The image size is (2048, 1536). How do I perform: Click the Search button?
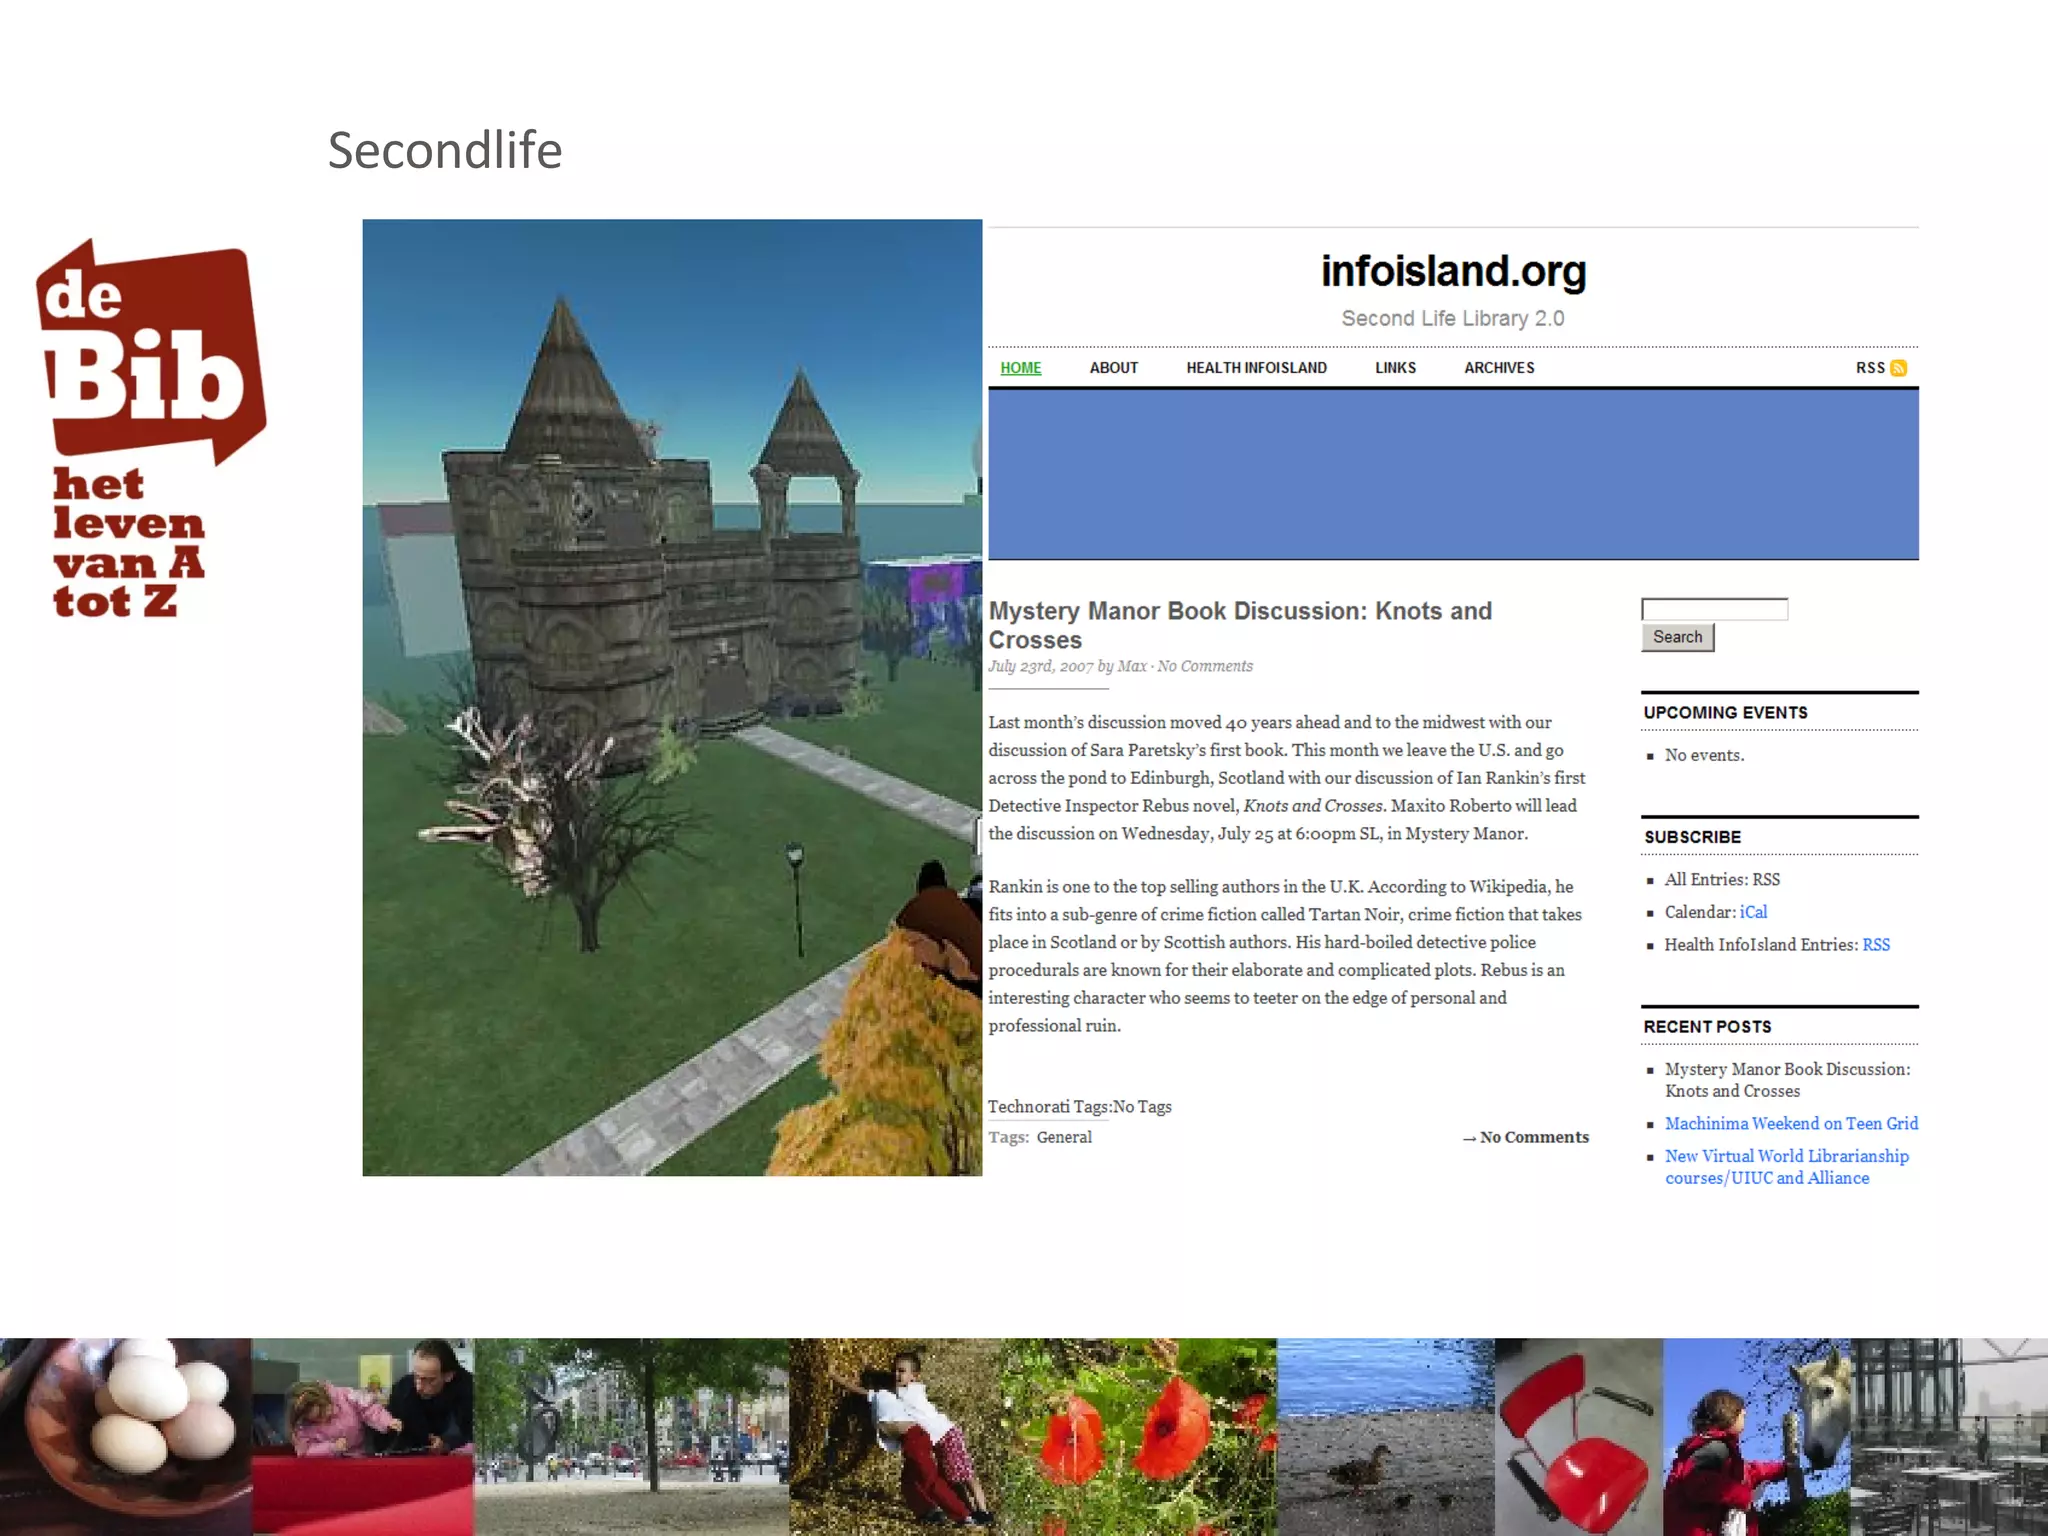(1677, 637)
